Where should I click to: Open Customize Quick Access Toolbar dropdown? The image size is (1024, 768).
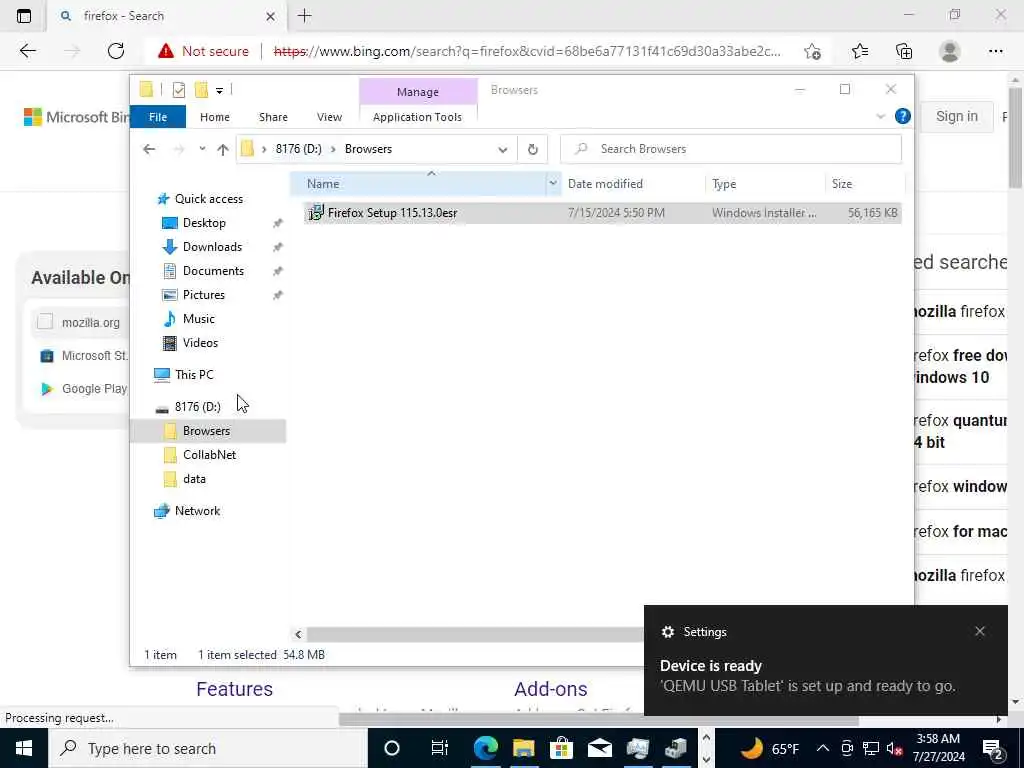pyautogui.click(x=219, y=91)
